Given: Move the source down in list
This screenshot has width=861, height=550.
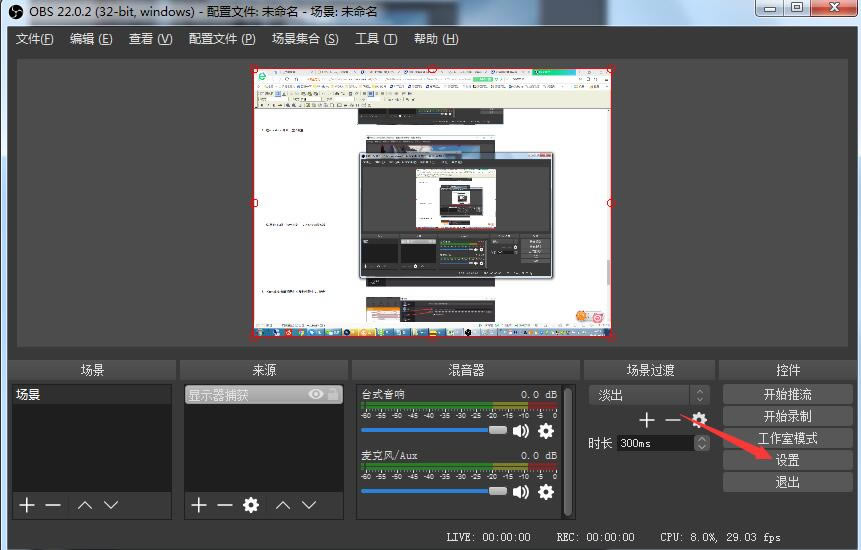Looking at the screenshot, I should point(309,505).
